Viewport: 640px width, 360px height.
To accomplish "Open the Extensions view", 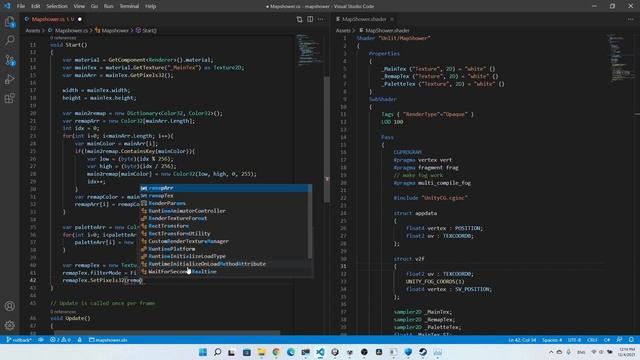I will (10, 98).
